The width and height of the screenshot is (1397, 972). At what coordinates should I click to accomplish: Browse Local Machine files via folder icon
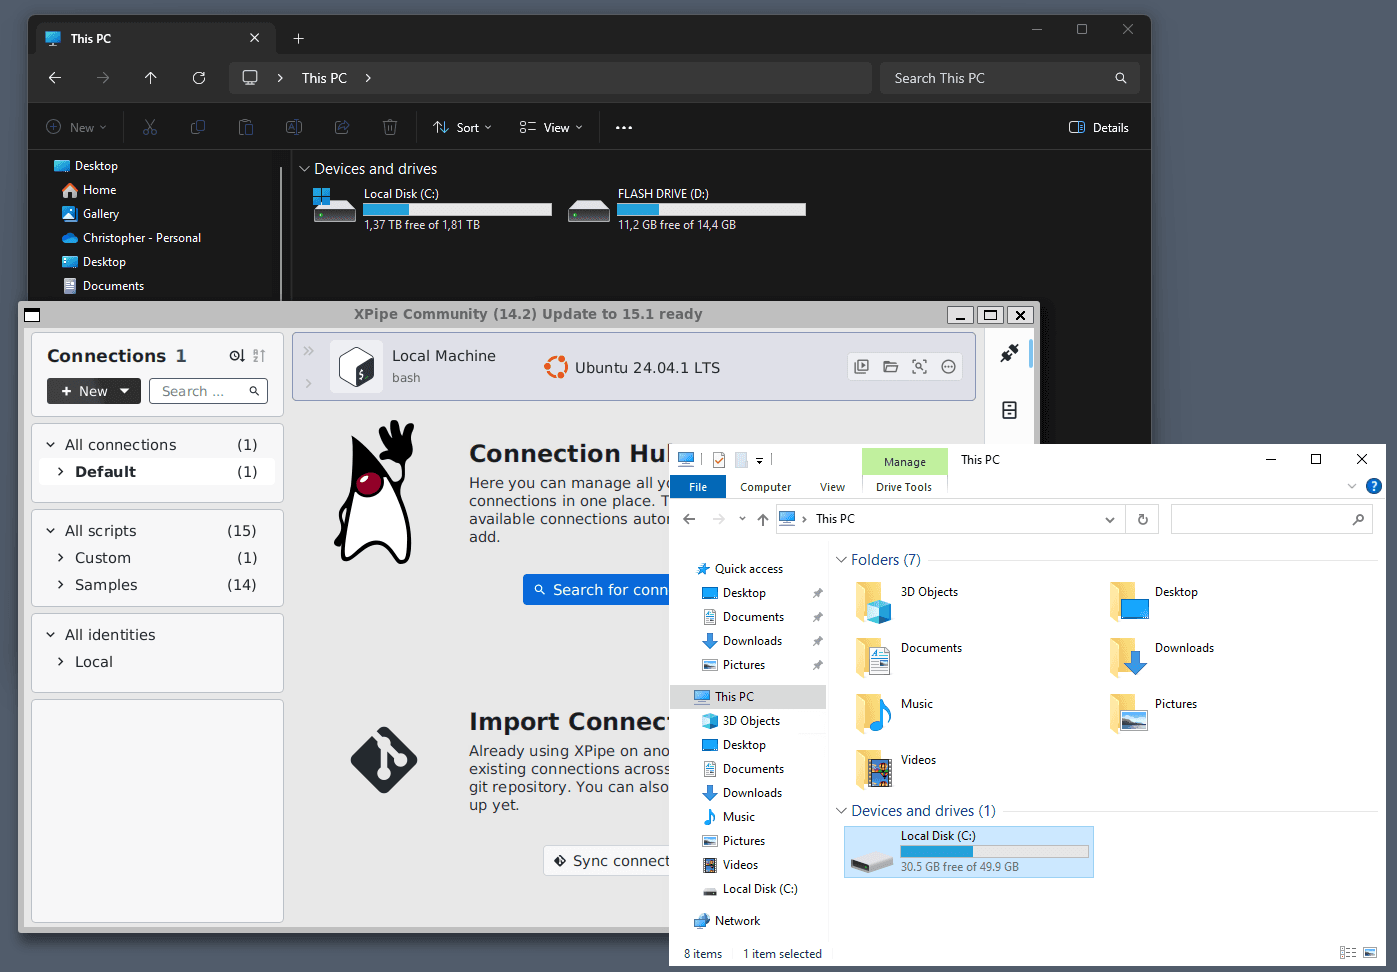(890, 367)
